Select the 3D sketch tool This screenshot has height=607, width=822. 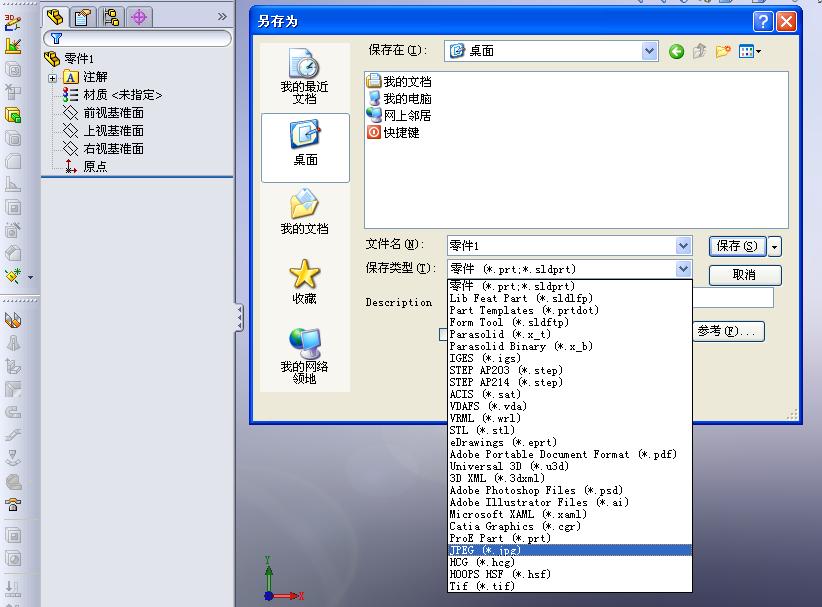13,23
